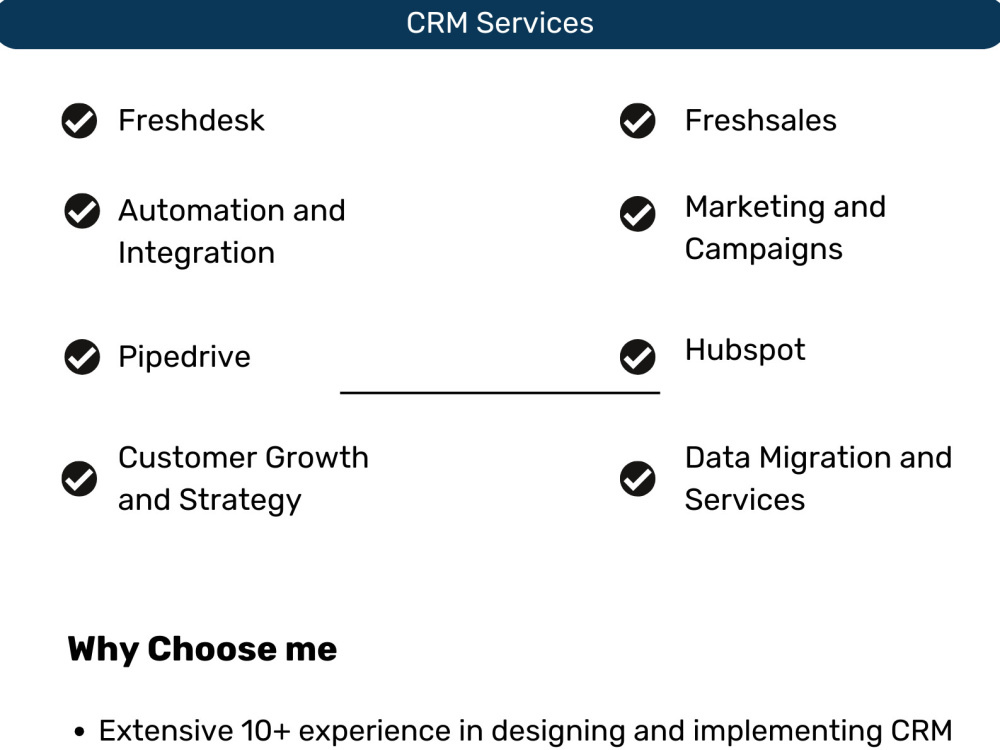Open the CRM Services header banner
Screen dimensions: 1000x750
point(500,24)
